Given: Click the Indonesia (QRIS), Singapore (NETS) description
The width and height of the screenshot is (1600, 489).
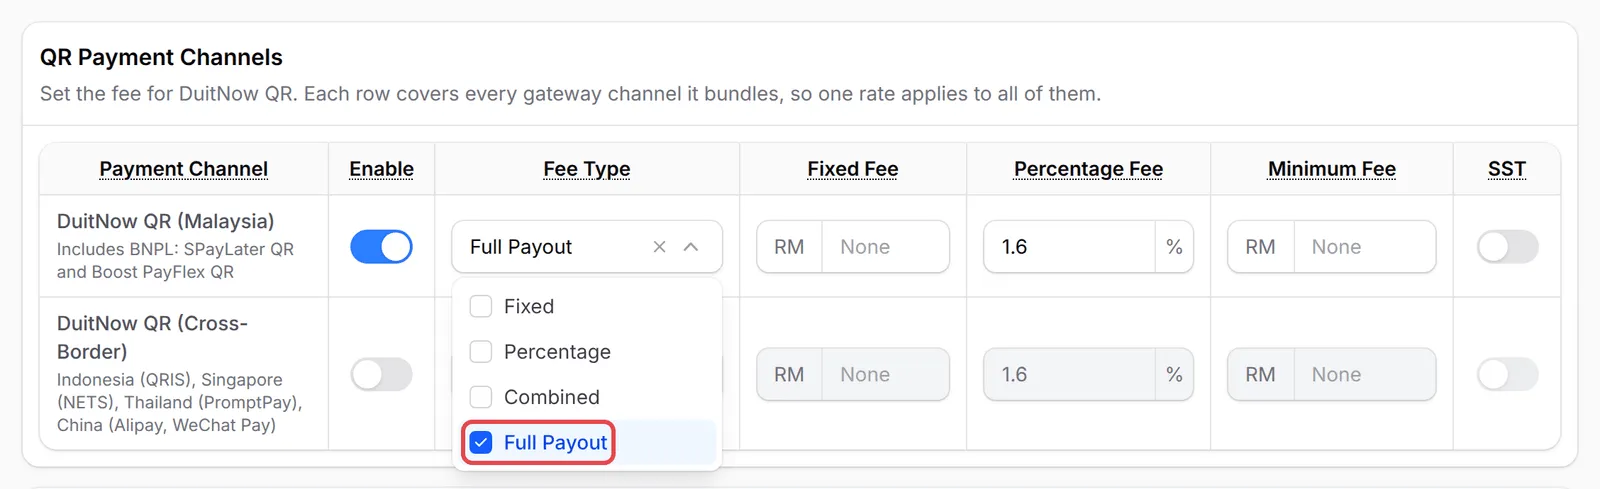Looking at the screenshot, I should [180, 402].
